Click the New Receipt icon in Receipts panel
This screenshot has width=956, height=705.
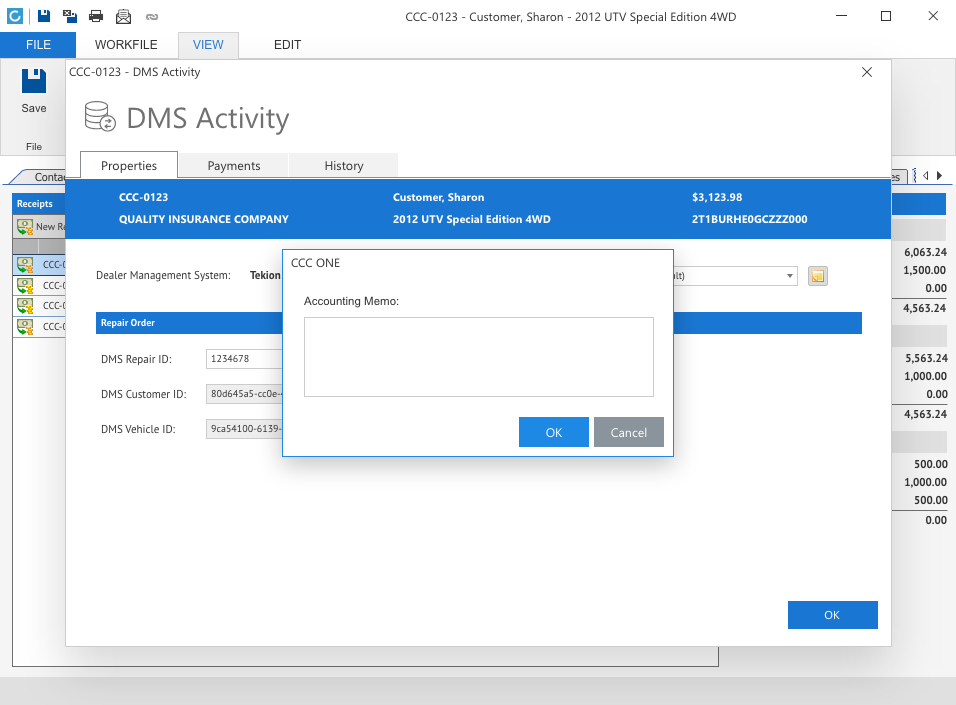click(25, 227)
